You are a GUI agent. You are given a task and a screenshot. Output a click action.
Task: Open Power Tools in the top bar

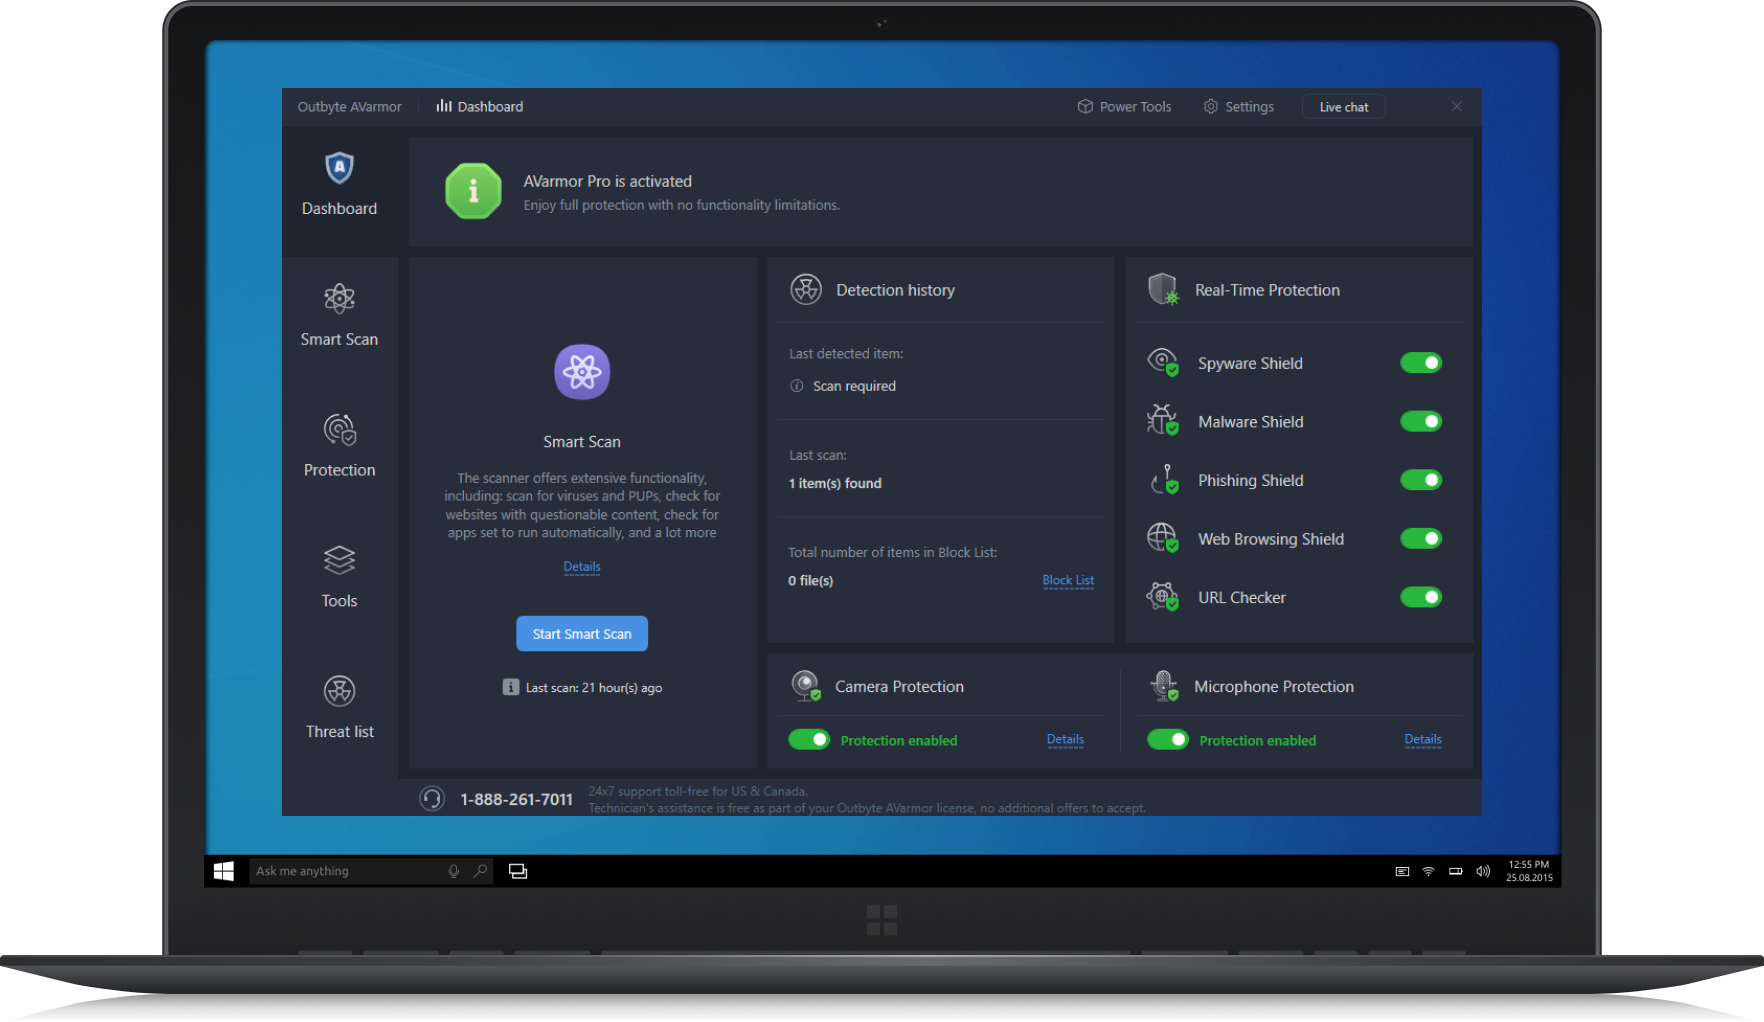pyautogui.click(x=1124, y=107)
